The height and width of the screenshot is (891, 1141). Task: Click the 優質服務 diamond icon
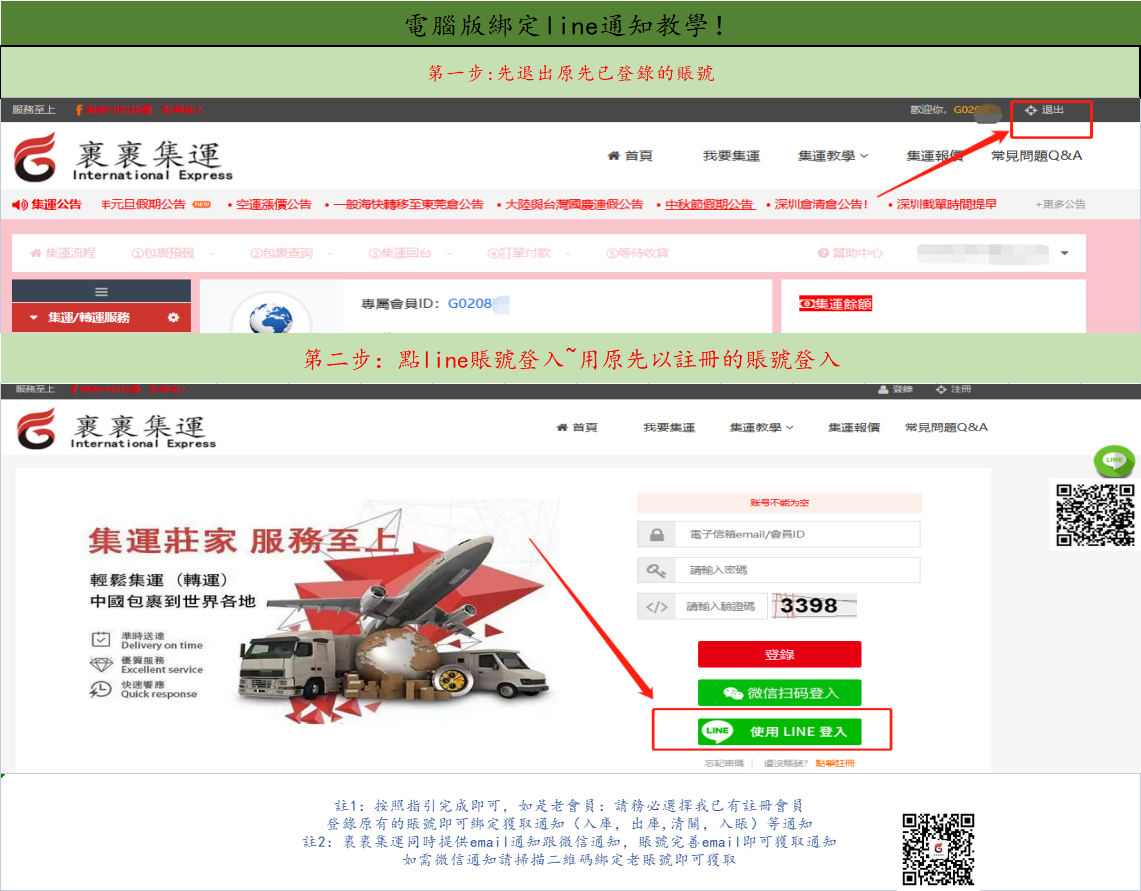point(100,665)
